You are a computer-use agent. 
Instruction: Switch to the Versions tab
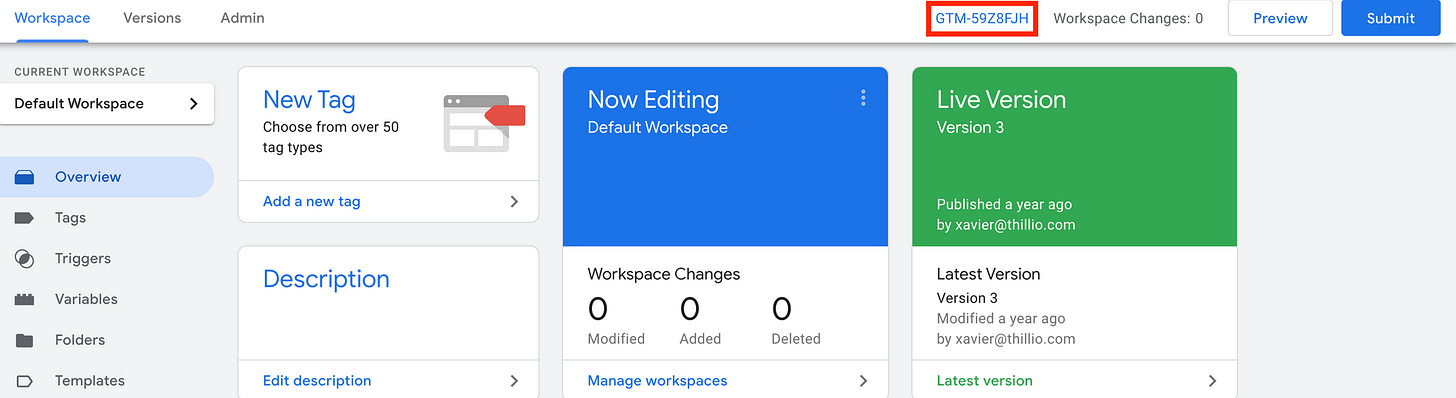click(152, 18)
